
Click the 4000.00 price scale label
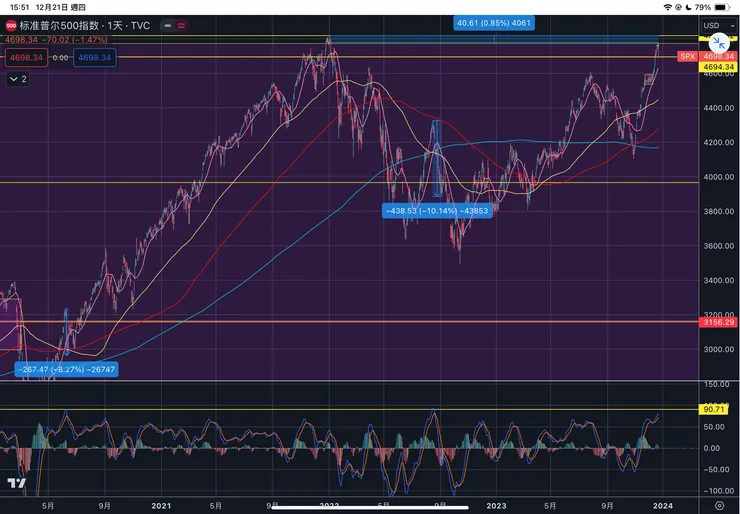pyautogui.click(x=718, y=177)
